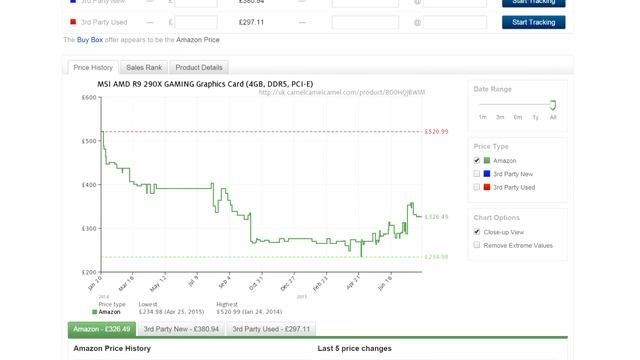Toggle the Close-up View checkbox

[476, 232]
